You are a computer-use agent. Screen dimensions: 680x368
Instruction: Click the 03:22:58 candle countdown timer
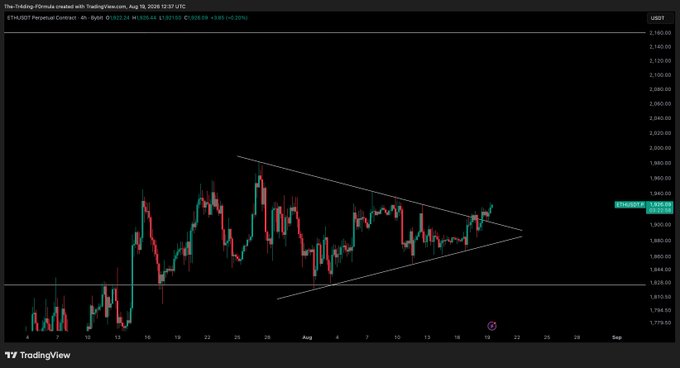(x=660, y=210)
